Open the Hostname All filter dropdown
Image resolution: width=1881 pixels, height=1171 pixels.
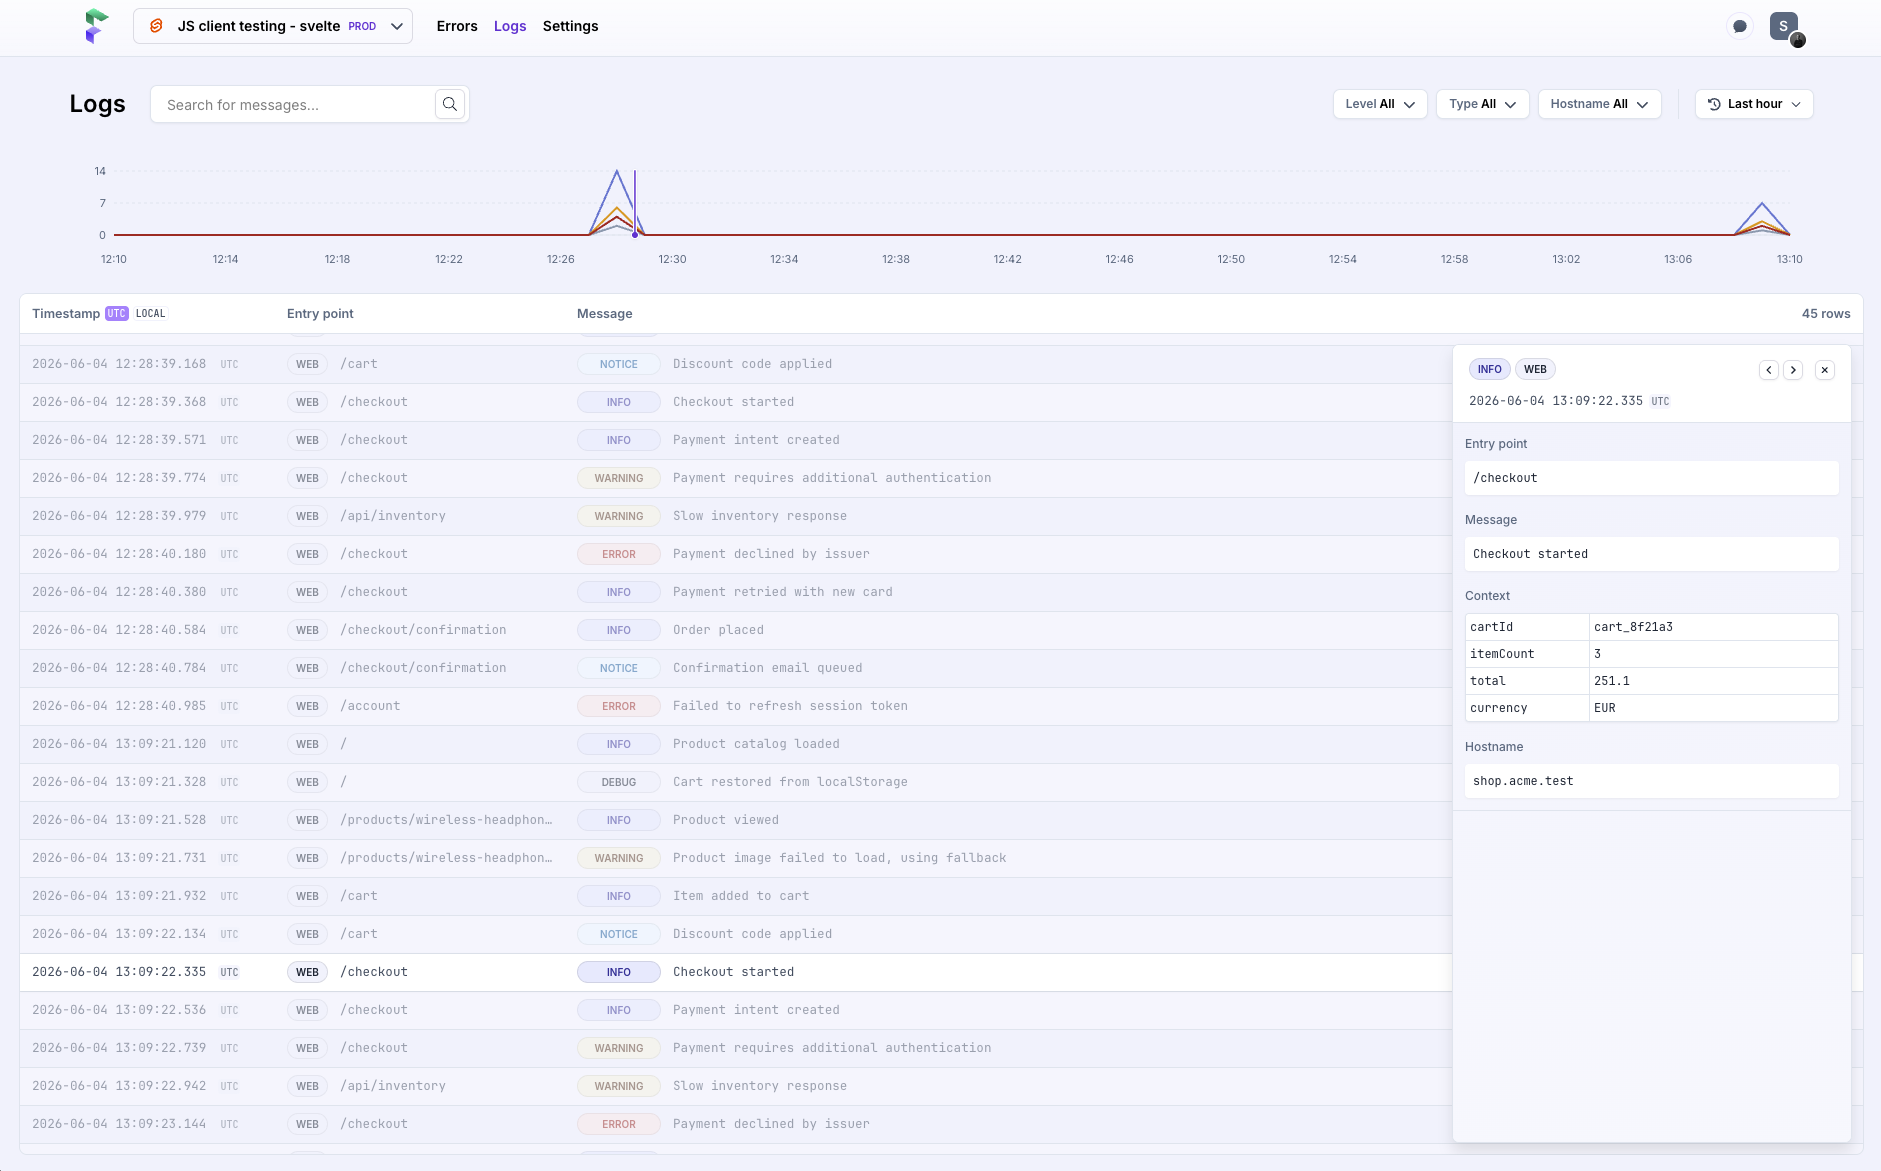coord(1600,104)
